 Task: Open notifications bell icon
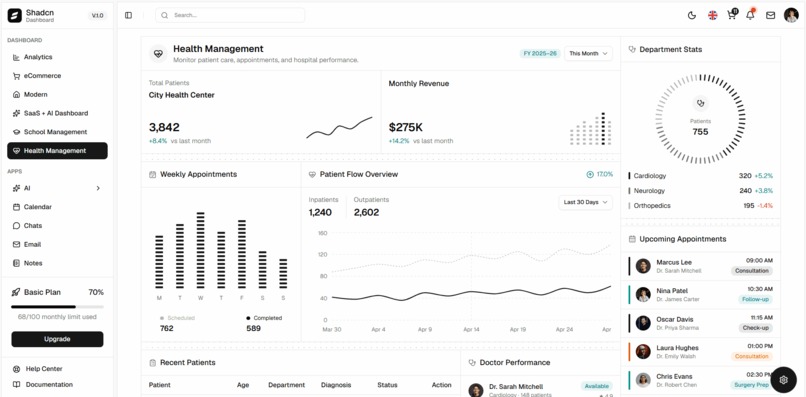coord(750,15)
